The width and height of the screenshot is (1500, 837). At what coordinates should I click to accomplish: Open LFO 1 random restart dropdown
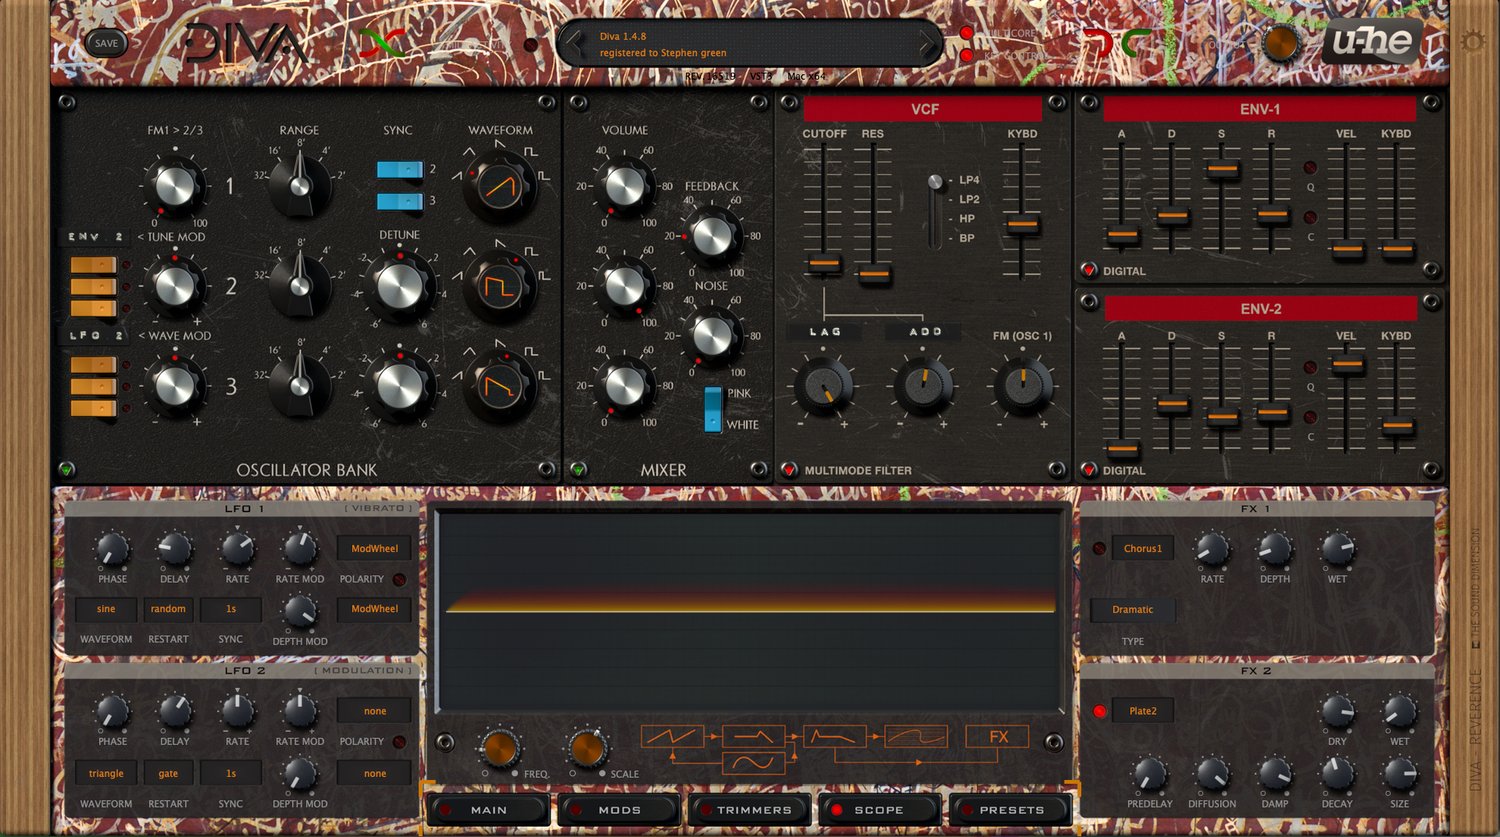tap(168, 609)
